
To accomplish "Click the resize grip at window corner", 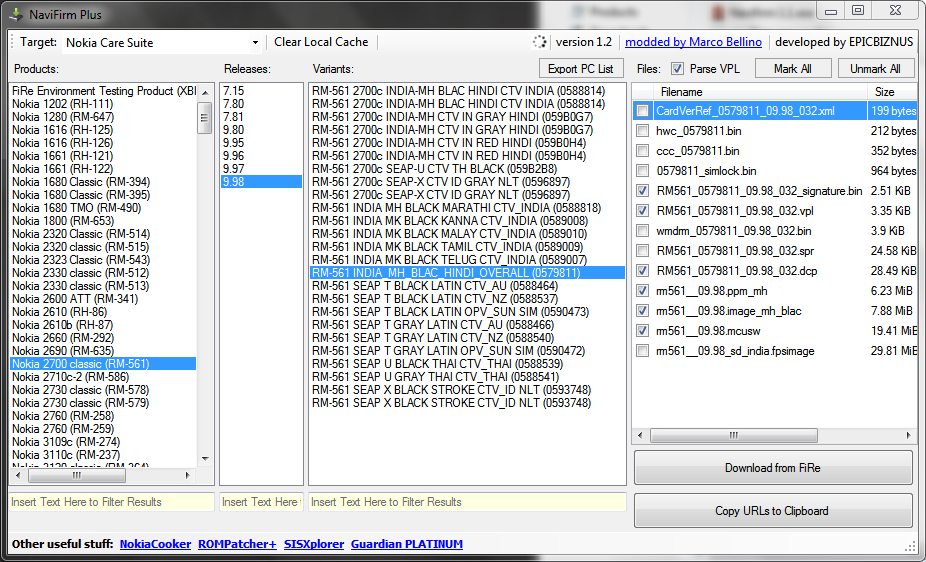I will (909, 545).
